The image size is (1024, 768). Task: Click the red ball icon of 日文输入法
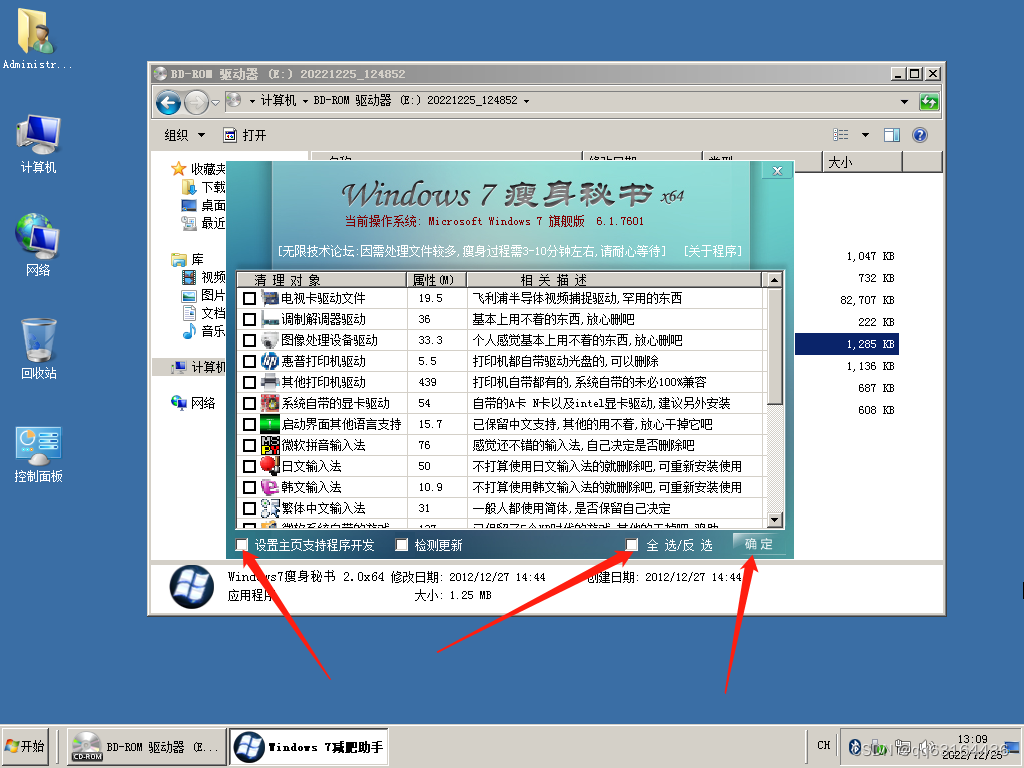(270, 466)
